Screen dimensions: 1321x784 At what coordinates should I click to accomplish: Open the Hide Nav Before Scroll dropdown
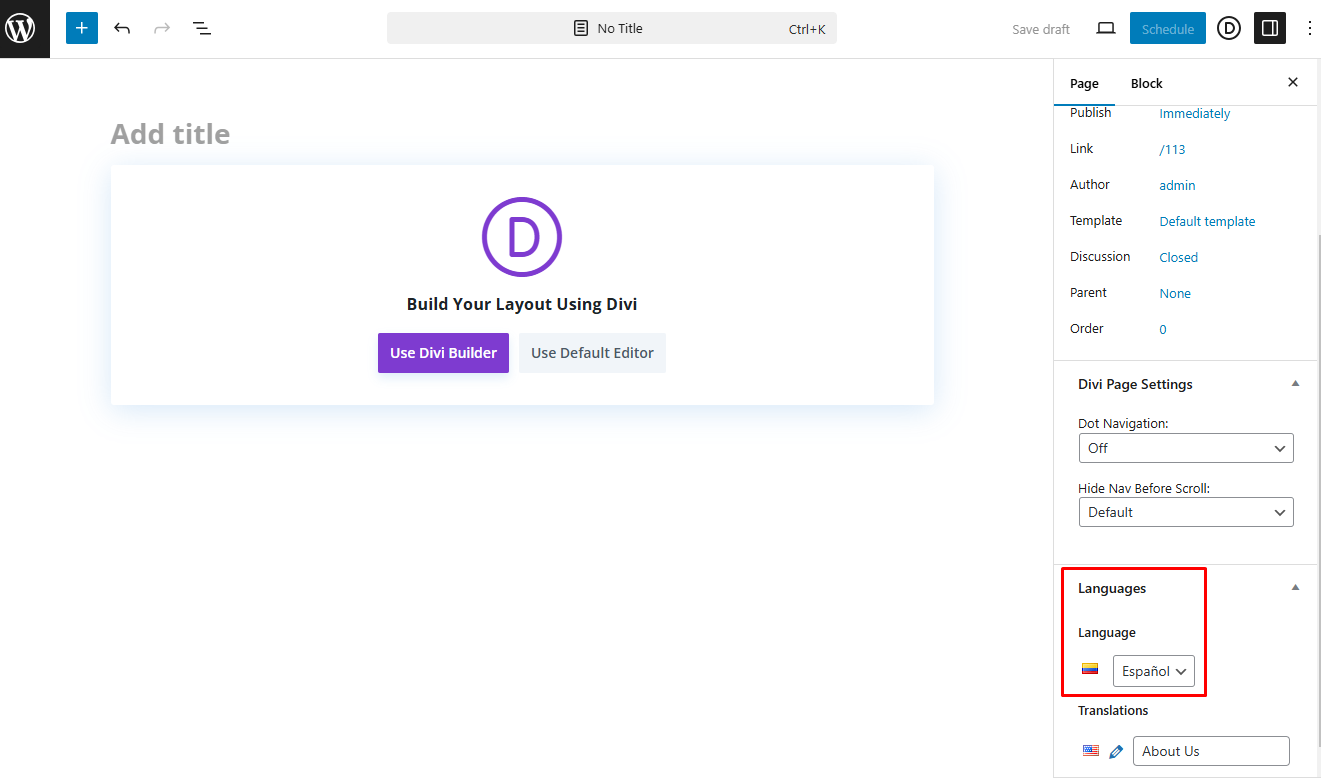coord(1186,512)
